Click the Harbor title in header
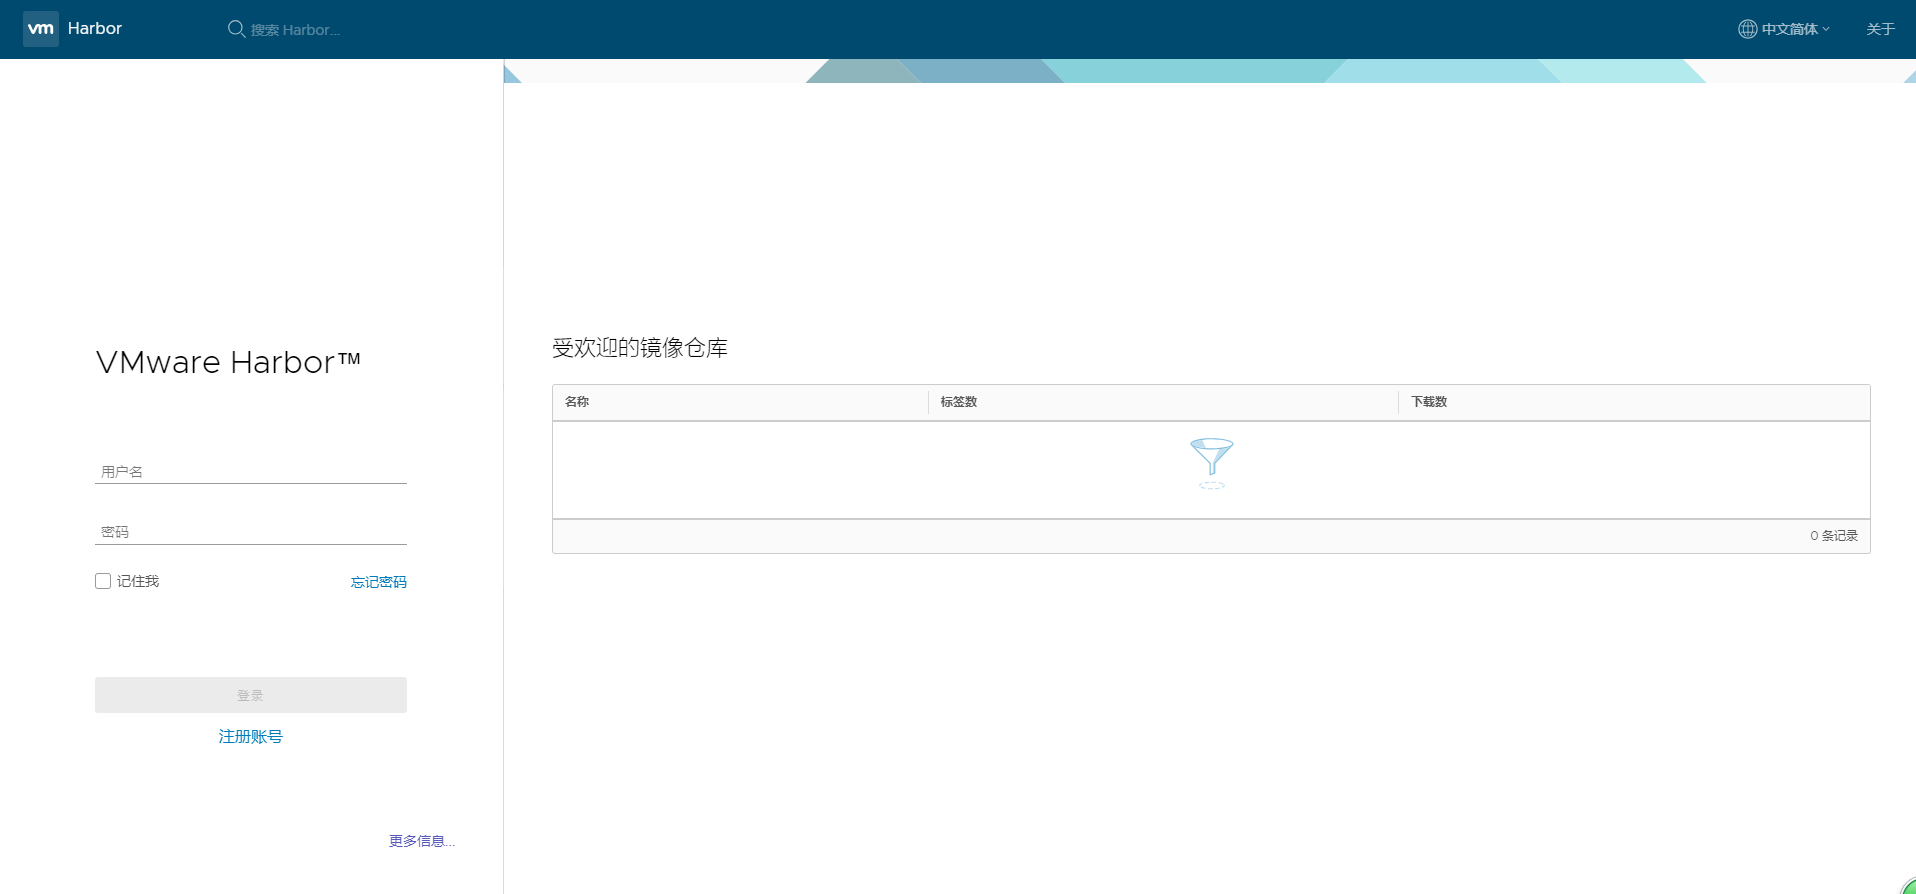This screenshot has height=894, width=1916. click(95, 29)
